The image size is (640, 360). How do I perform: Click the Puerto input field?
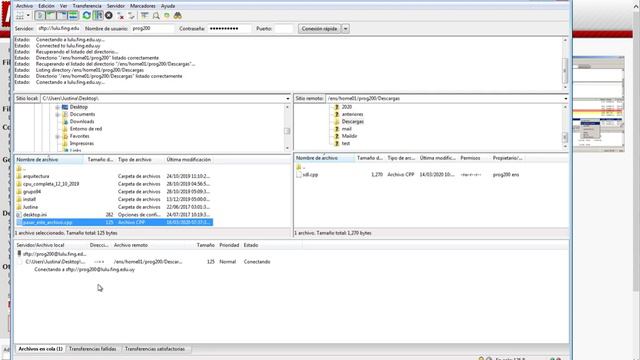coord(284,29)
